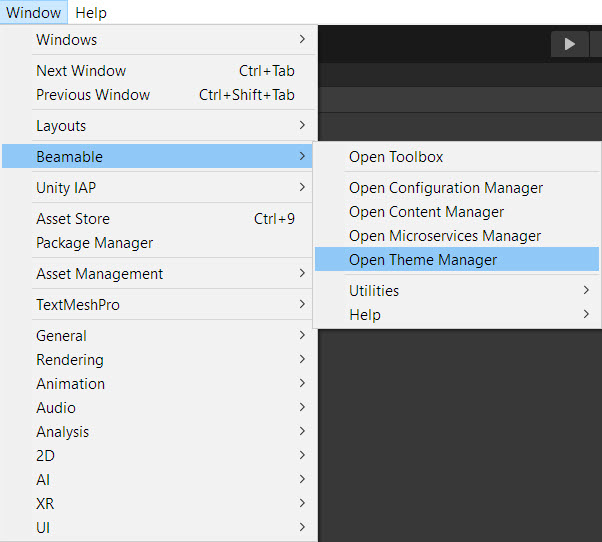Click the Play button in the toolbar
This screenshot has width=602, height=542.
point(570,44)
